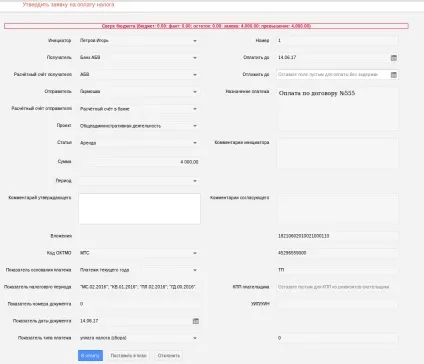Click the Поставить в план button
This screenshot has height=364, width=424.
point(128,356)
